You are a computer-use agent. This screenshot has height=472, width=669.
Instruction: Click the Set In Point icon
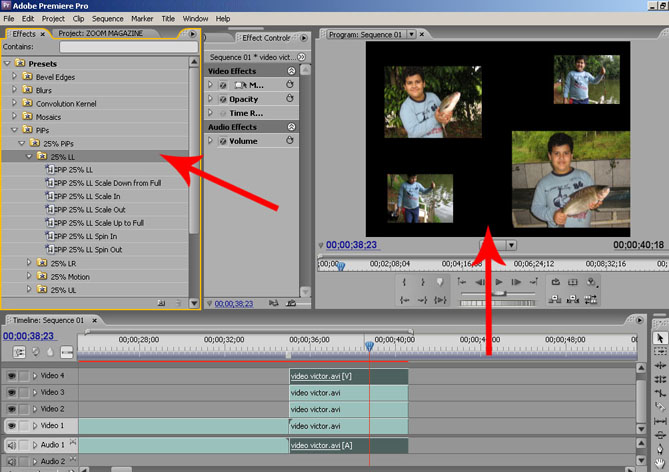tap(404, 282)
